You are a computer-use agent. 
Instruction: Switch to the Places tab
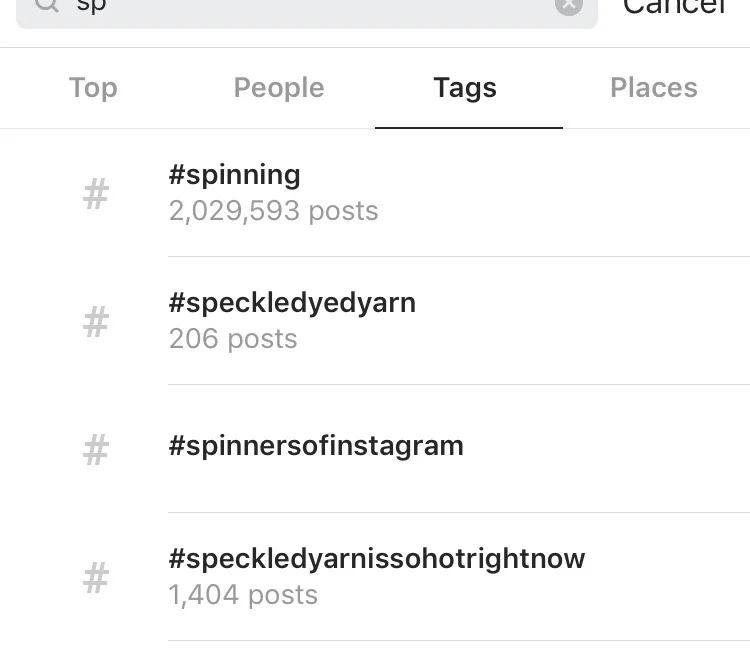(x=654, y=88)
